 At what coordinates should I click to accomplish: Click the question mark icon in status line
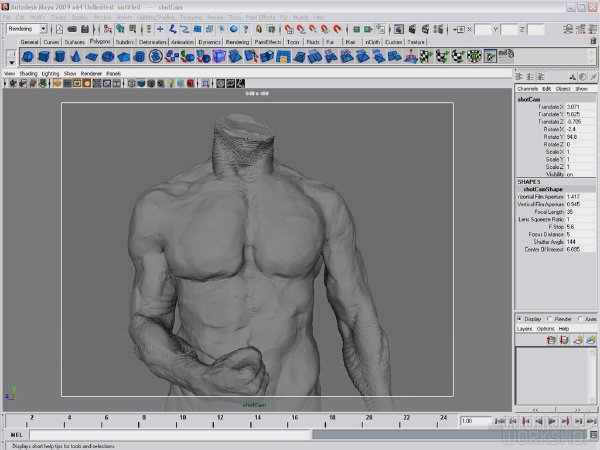pyautogui.click(x=246, y=29)
